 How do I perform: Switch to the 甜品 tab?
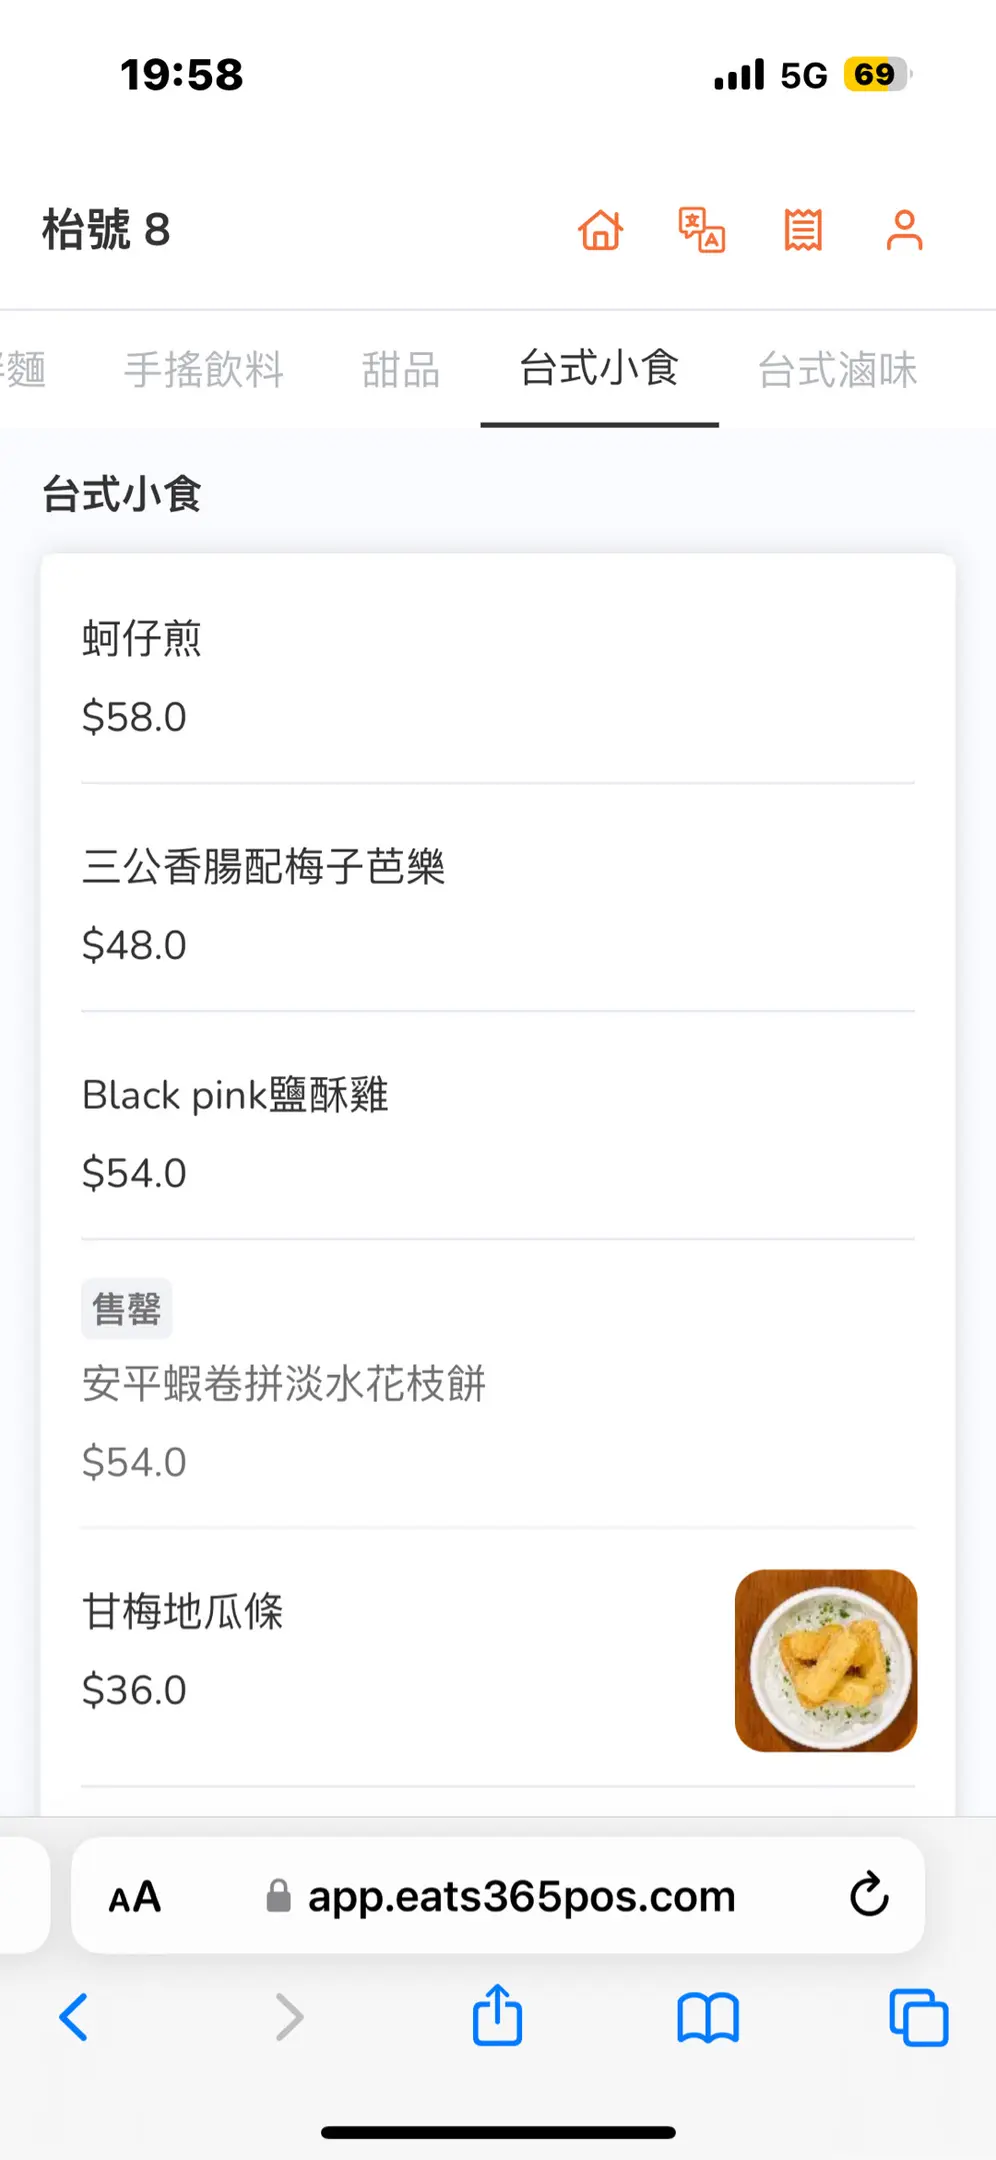tap(401, 369)
